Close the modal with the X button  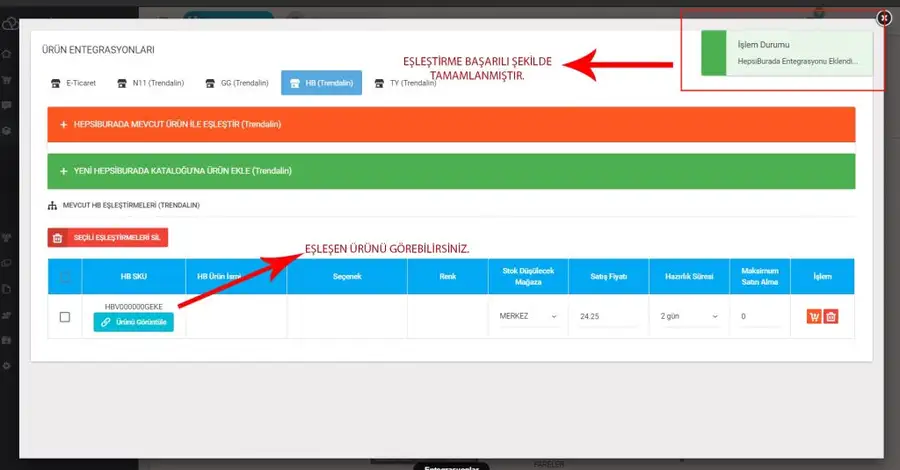point(884,18)
